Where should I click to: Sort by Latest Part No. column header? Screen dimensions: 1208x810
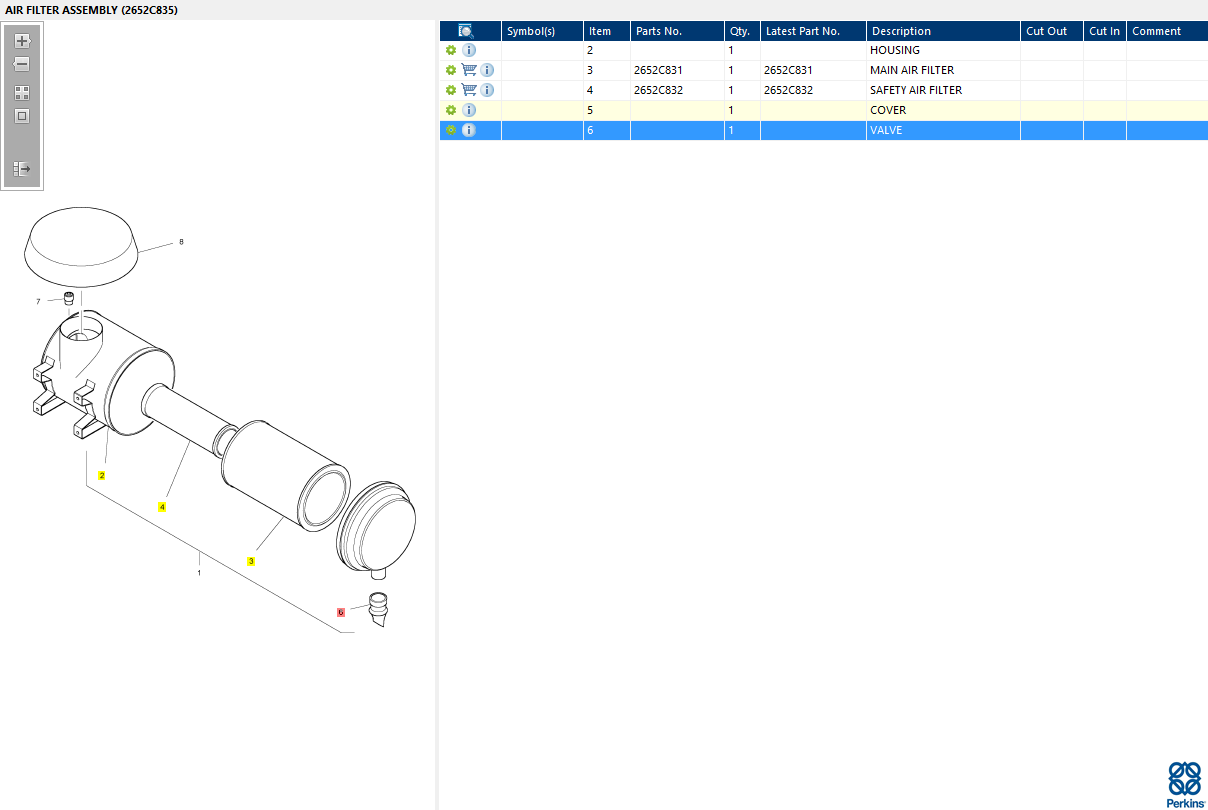click(x=813, y=31)
